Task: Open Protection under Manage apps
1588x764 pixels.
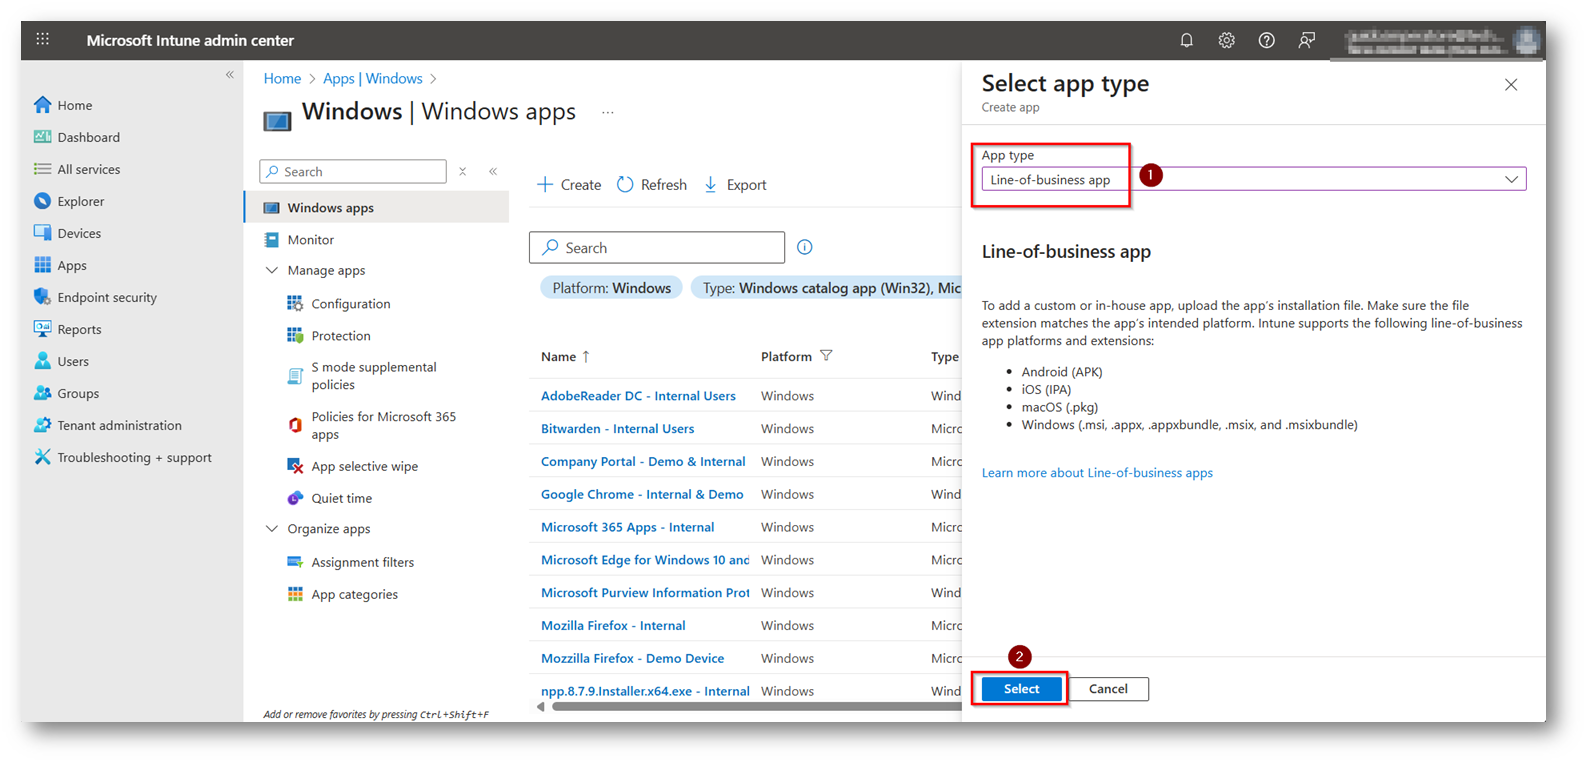Action: pyautogui.click(x=340, y=335)
